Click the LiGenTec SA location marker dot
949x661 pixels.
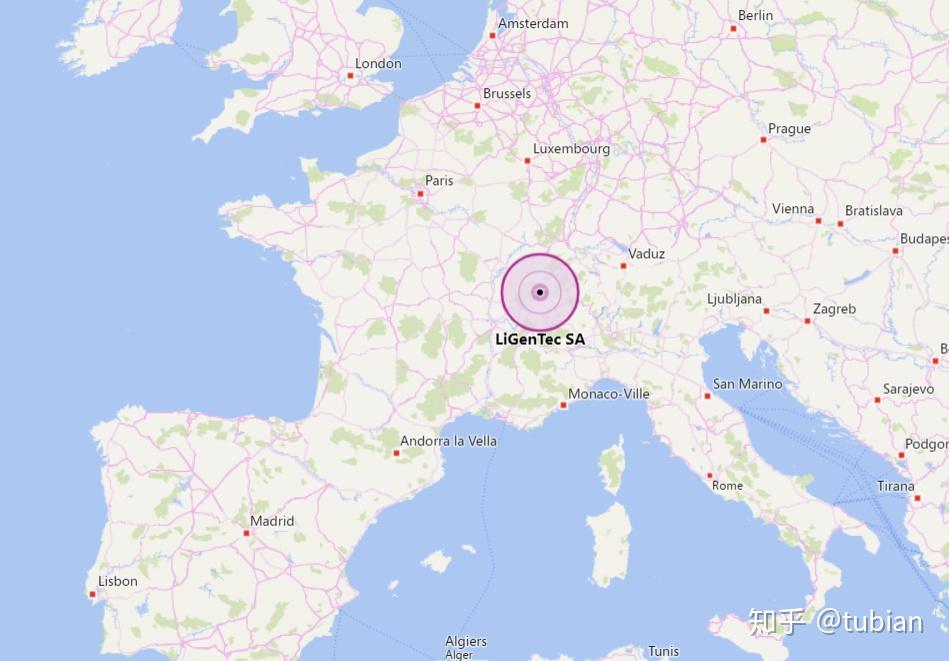point(540,292)
